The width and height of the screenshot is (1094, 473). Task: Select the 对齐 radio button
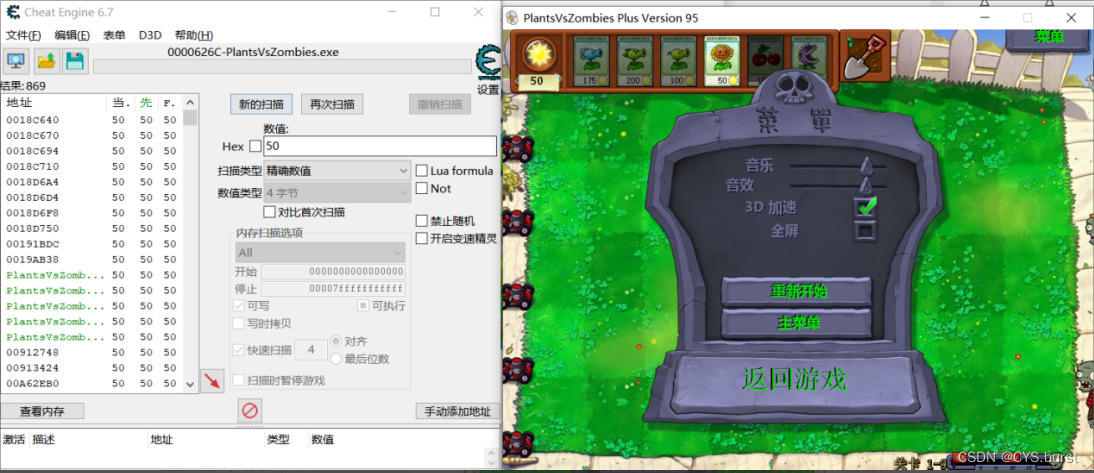336,342
